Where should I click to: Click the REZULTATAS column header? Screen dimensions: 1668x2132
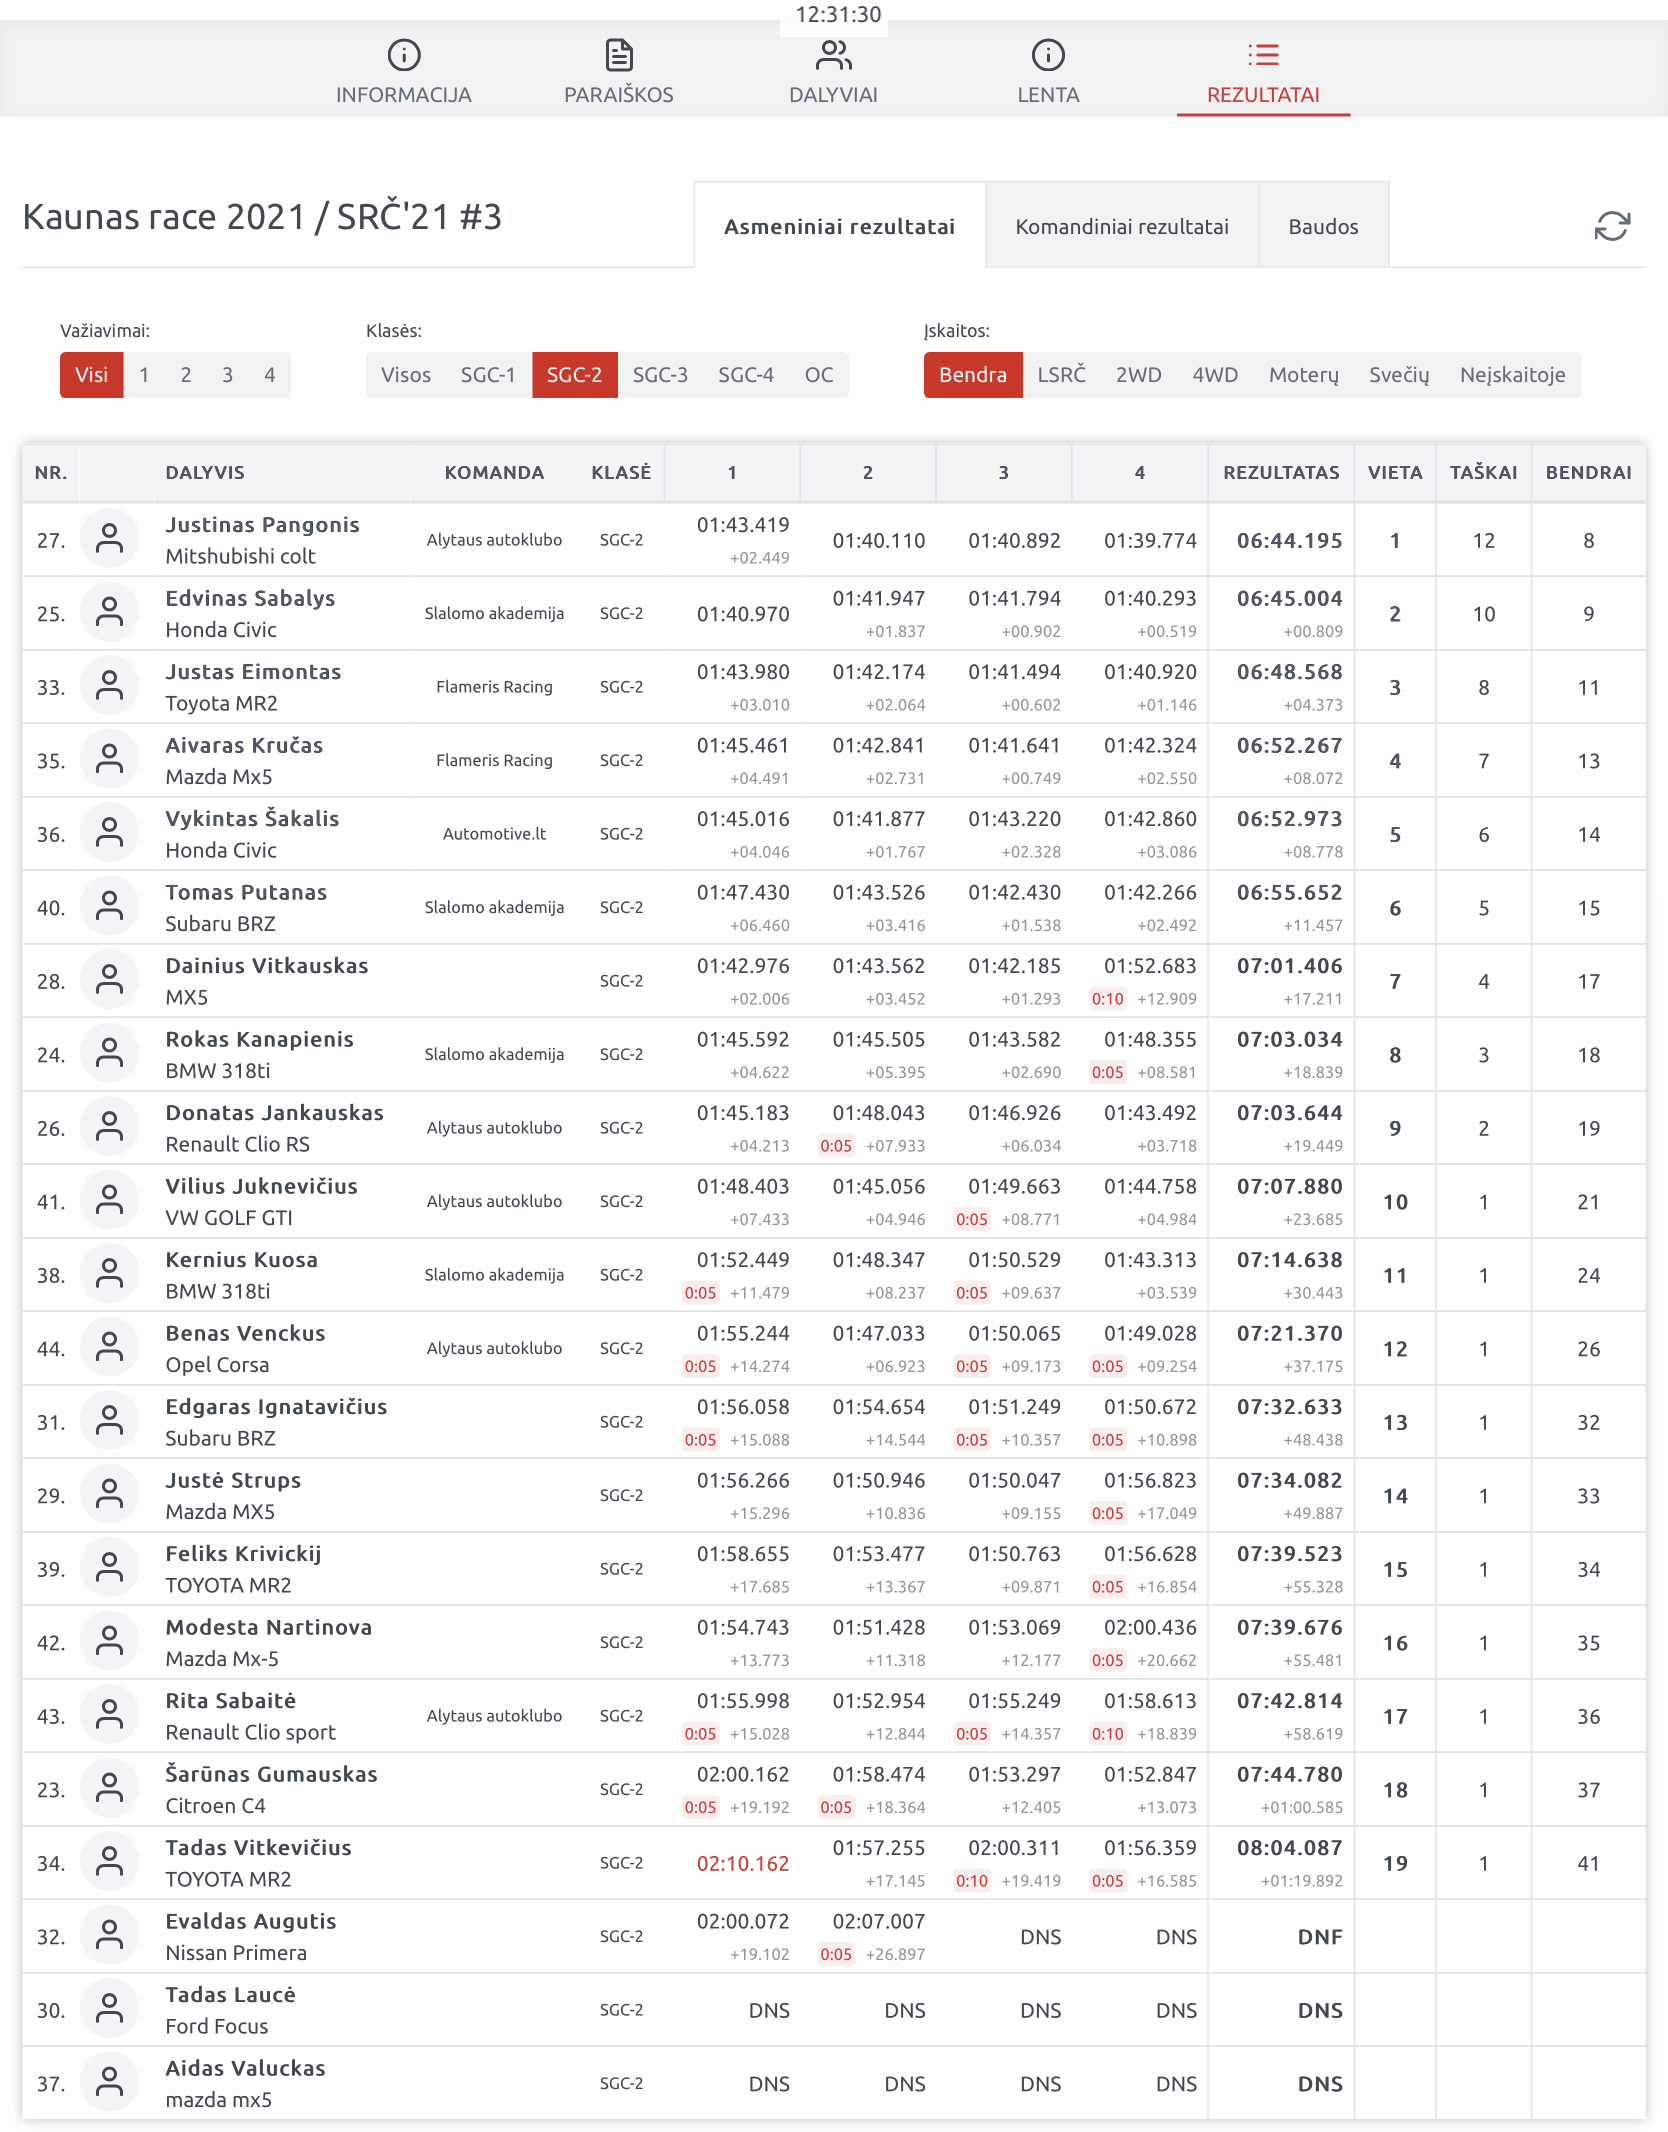(1281, 473)
